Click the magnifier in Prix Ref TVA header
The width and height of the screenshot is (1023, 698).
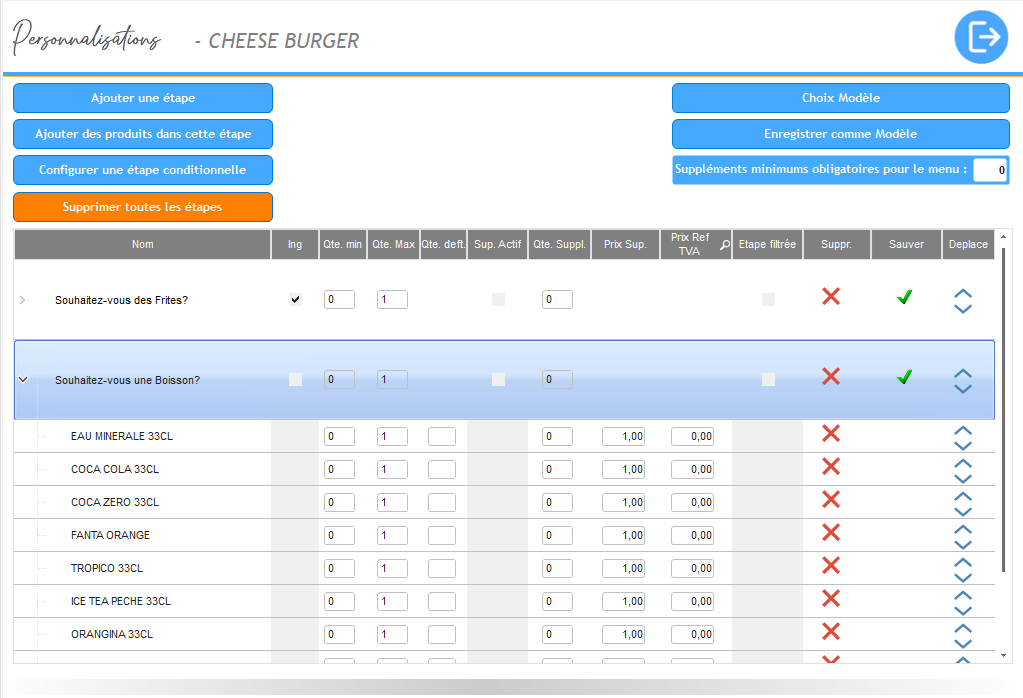724,244
